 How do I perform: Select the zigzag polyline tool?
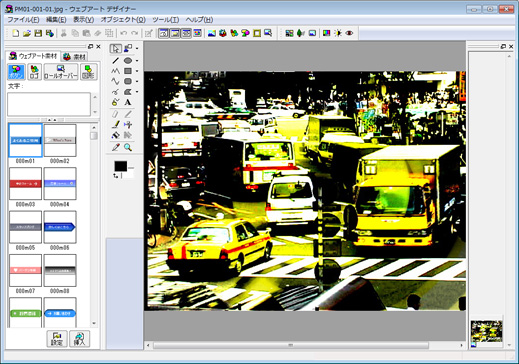click(115, 71)
